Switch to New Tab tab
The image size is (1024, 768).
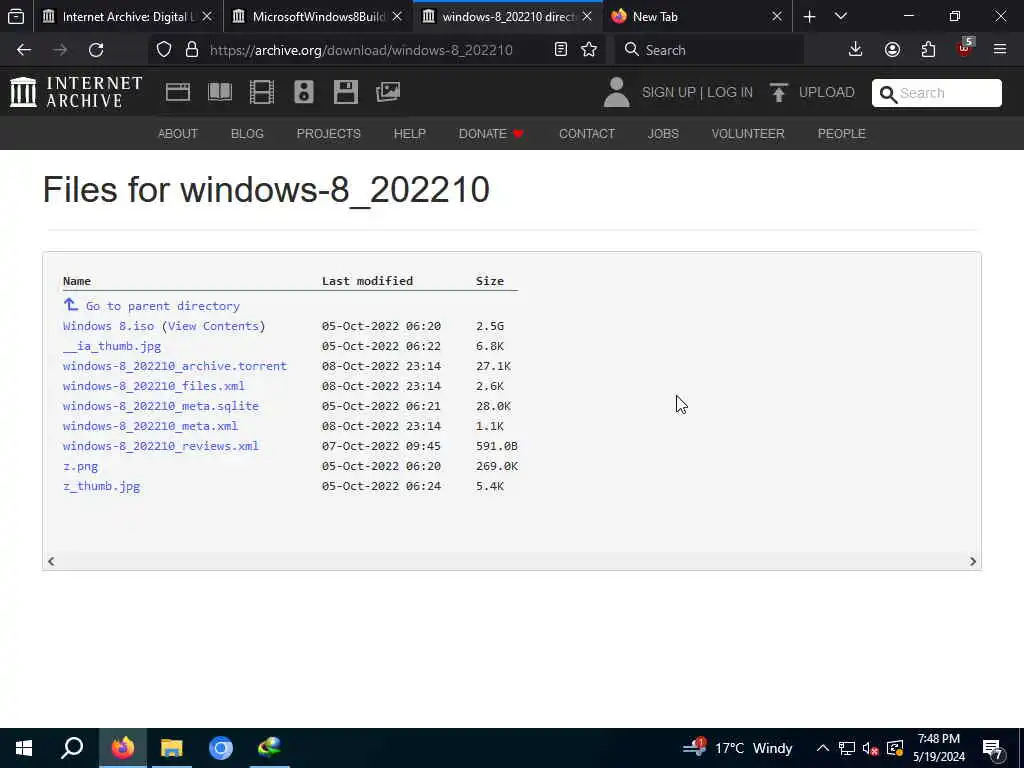tap(697, 17)
